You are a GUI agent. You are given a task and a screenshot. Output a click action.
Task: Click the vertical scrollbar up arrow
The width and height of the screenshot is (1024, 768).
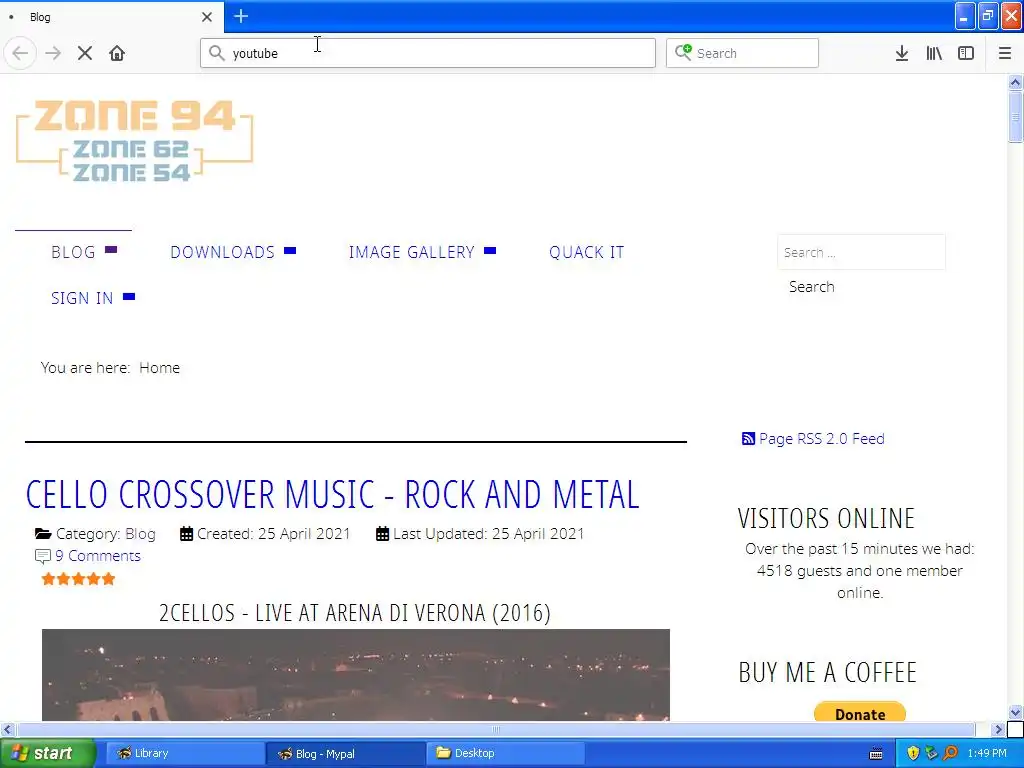1015,82
